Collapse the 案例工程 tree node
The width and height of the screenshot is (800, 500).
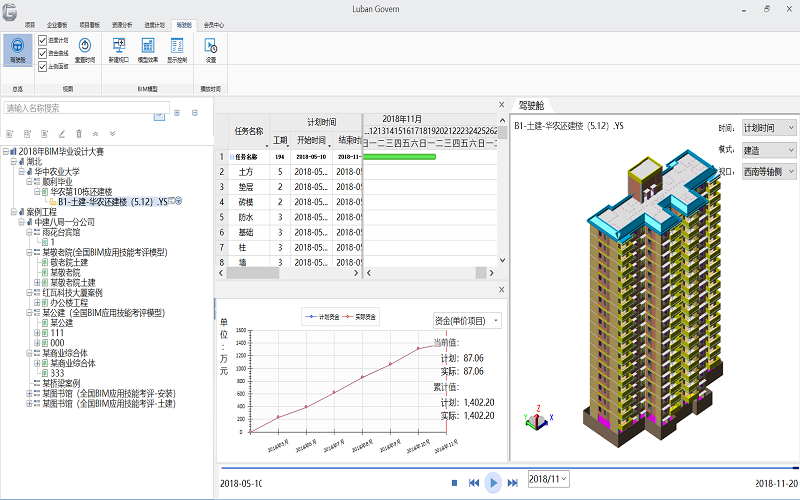(x=14, y=212)
